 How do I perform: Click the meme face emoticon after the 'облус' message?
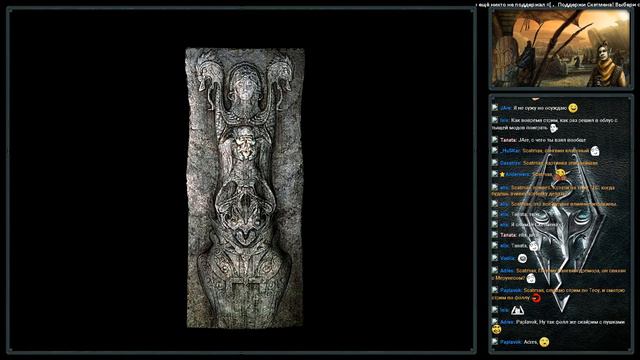553,128
